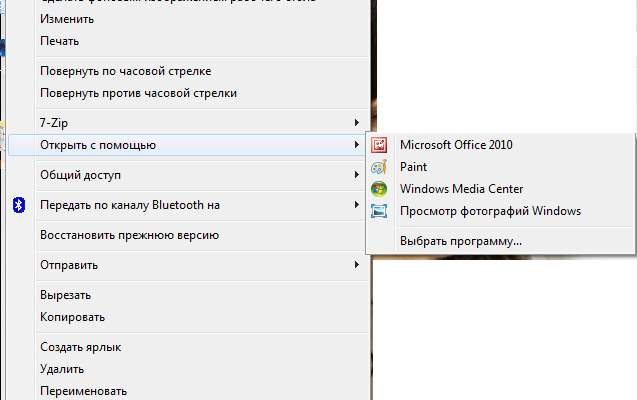
Task: Click the Windows Media Center icon
Action: pos(379,189)
